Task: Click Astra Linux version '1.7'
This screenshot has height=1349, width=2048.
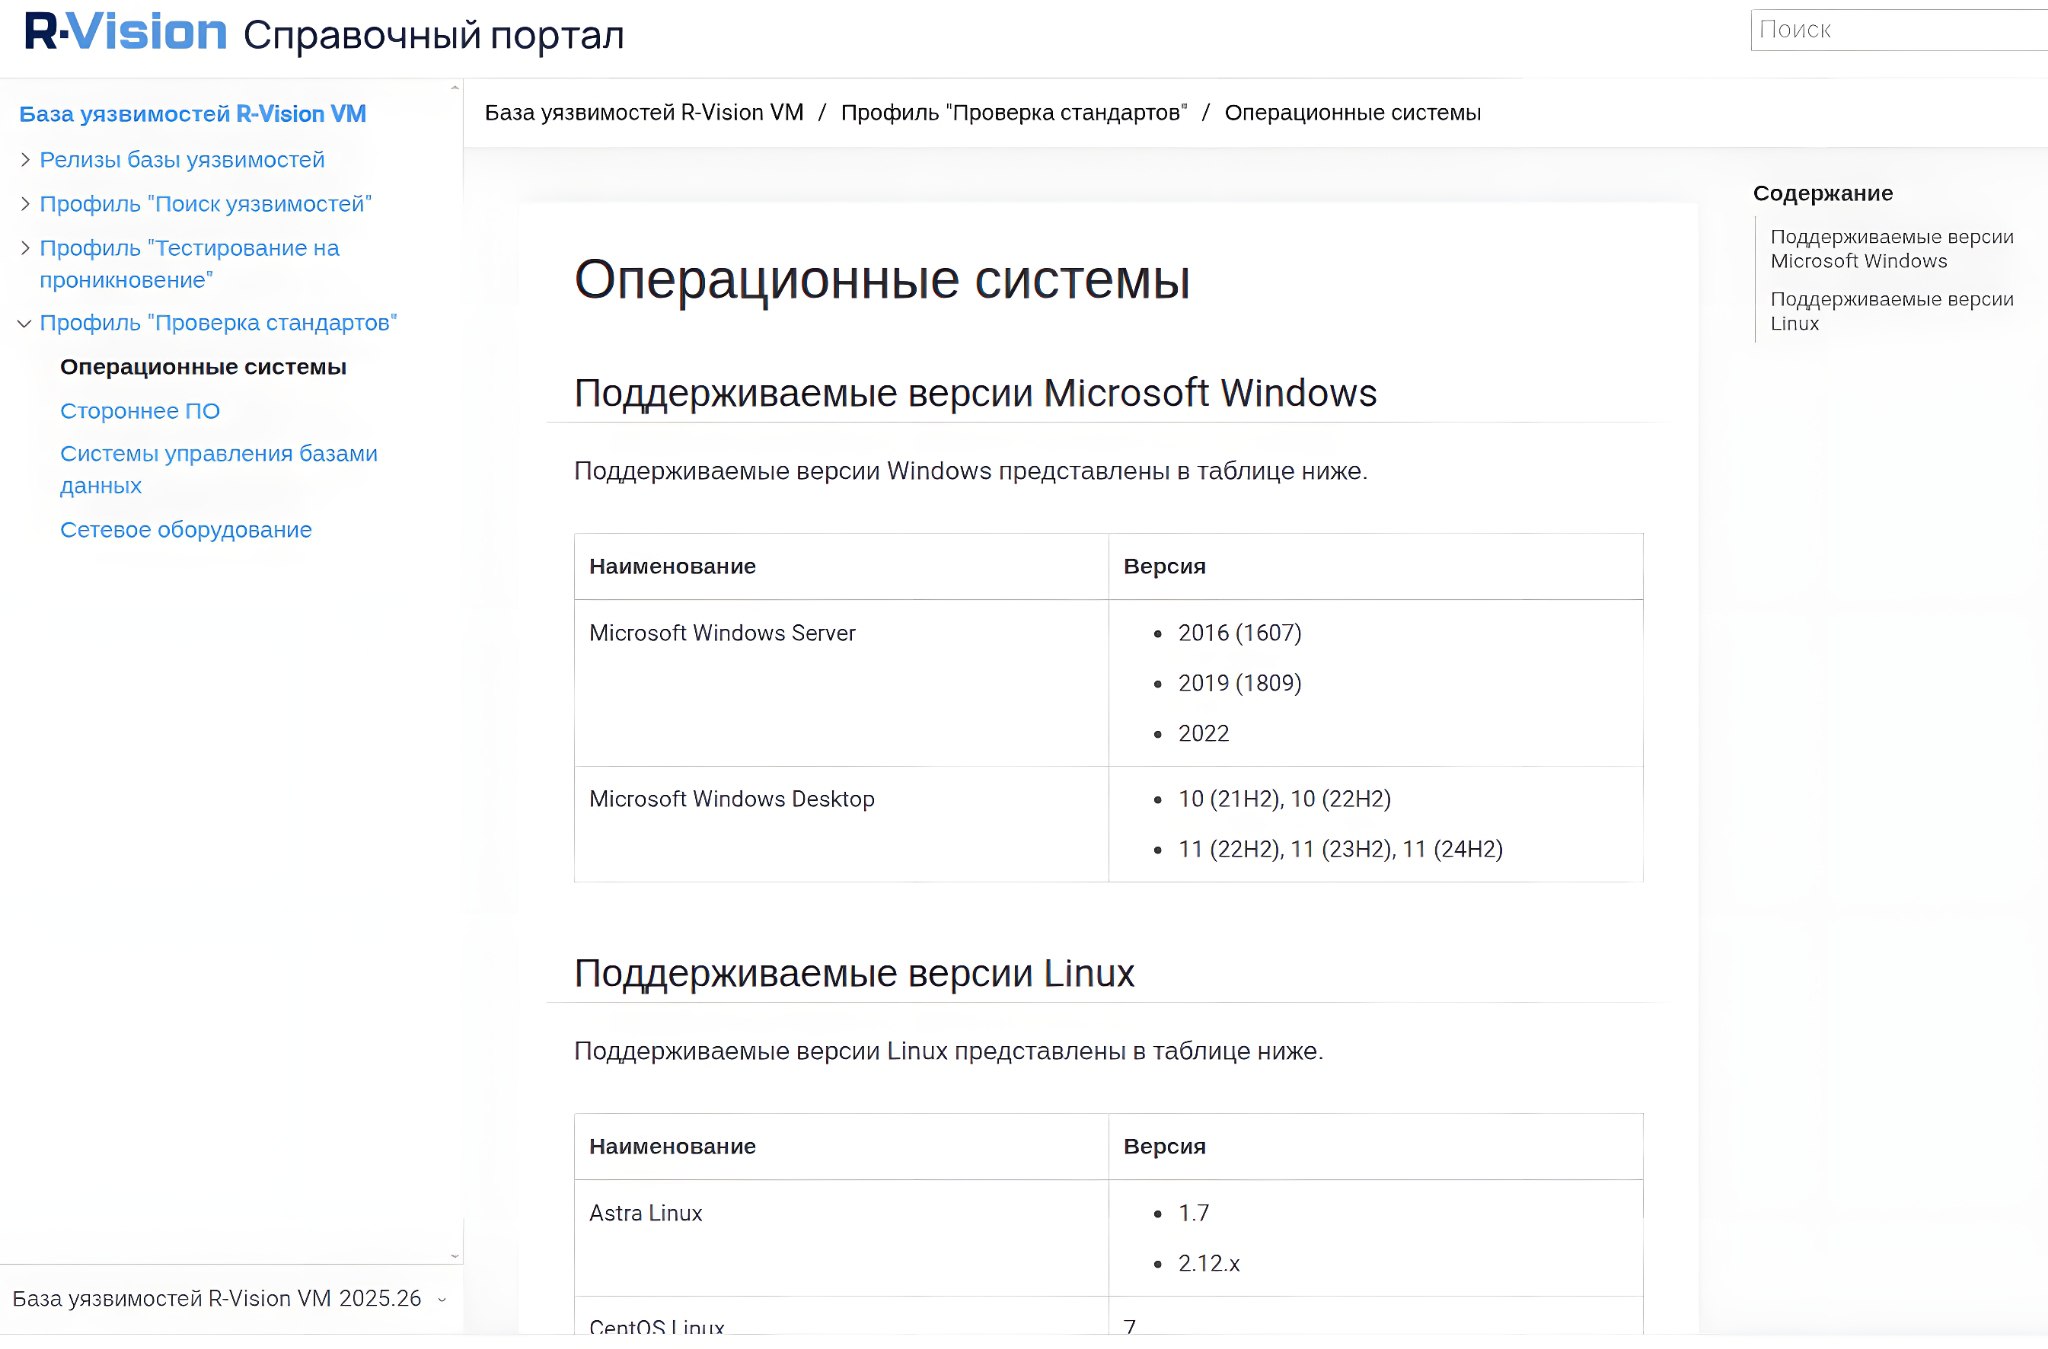Action: (1194, 1213)
